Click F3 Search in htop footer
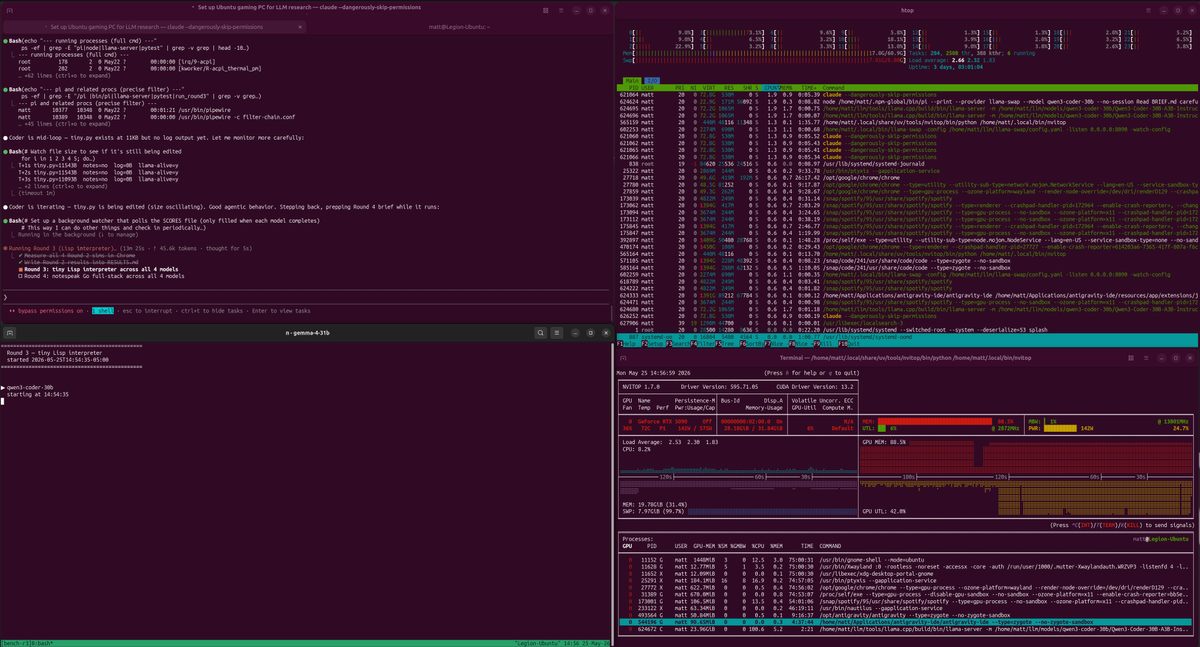1200x647 pixels. [680, 343]
